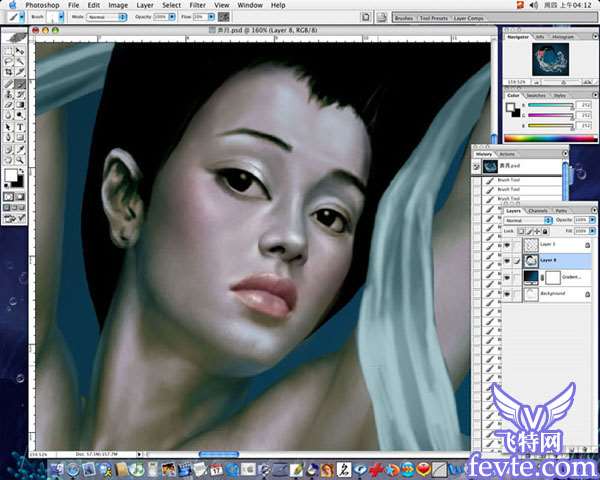Open the tool preset picker dropdown
Image resolution: width=600 pixels, height=480 pixels.
point(22,17)
